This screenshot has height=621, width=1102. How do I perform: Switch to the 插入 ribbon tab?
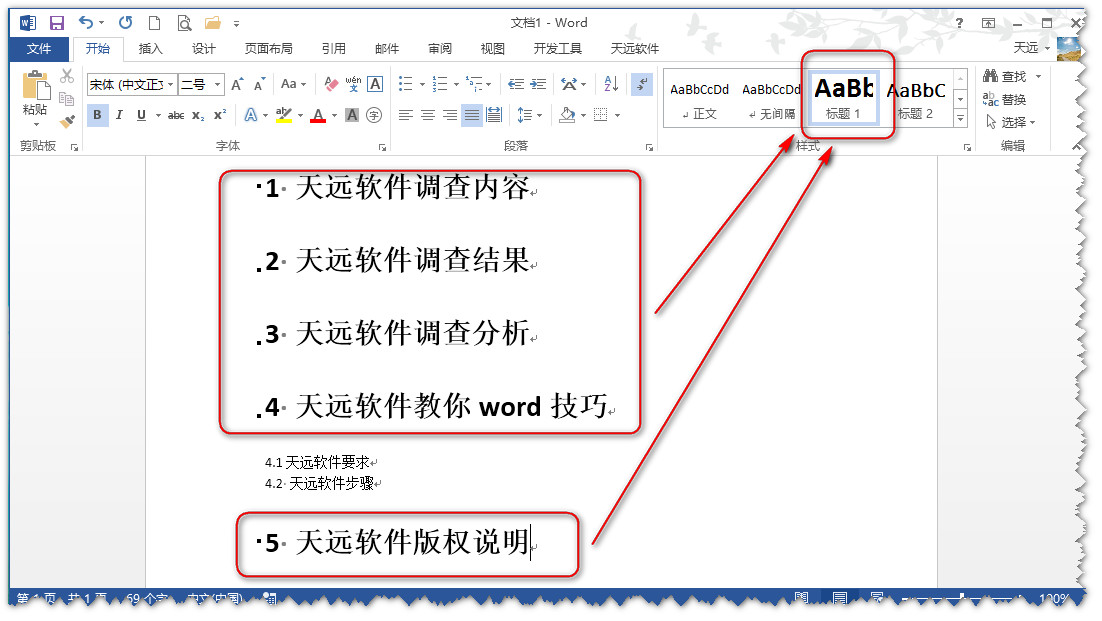(150, 48)
